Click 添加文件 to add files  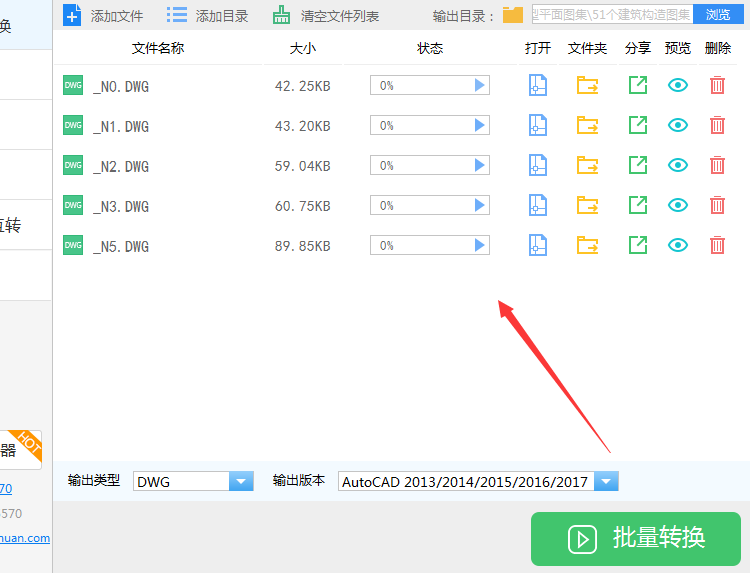(x=103, y=15)
